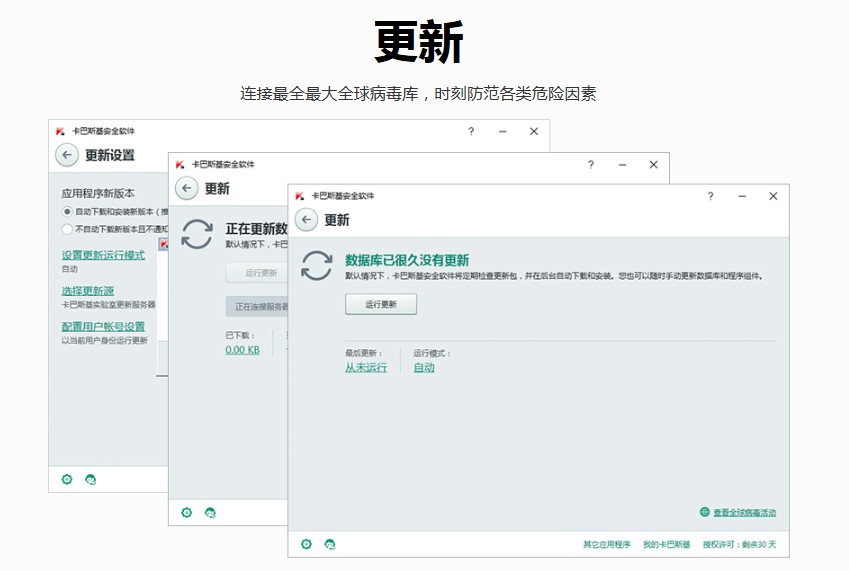Click 最后更新： label
This screenshot has width=849, height=571.
[x=364, y=353]
